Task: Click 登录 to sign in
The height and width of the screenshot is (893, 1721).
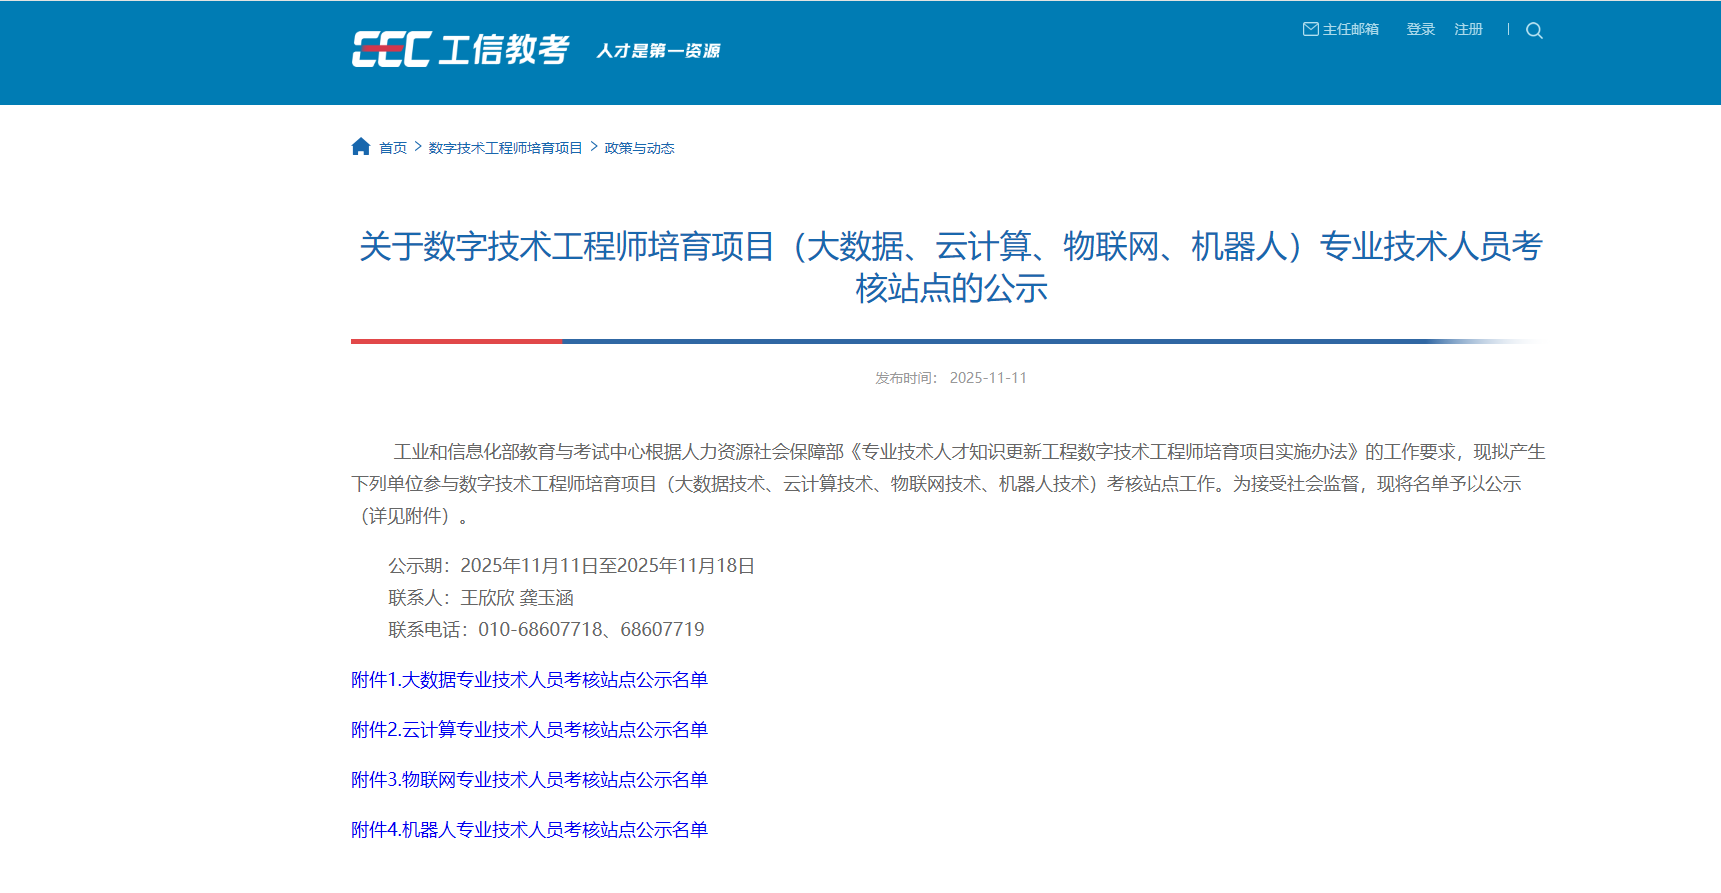Action: click(1420, 29)
